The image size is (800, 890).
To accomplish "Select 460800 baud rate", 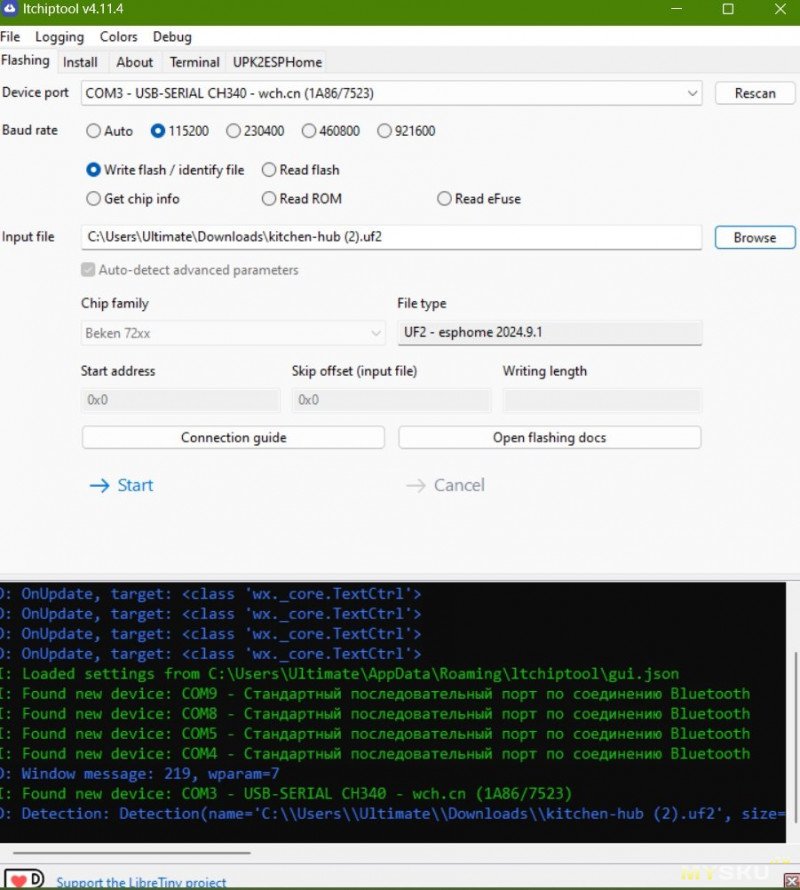I will click(x=309, y=131).
